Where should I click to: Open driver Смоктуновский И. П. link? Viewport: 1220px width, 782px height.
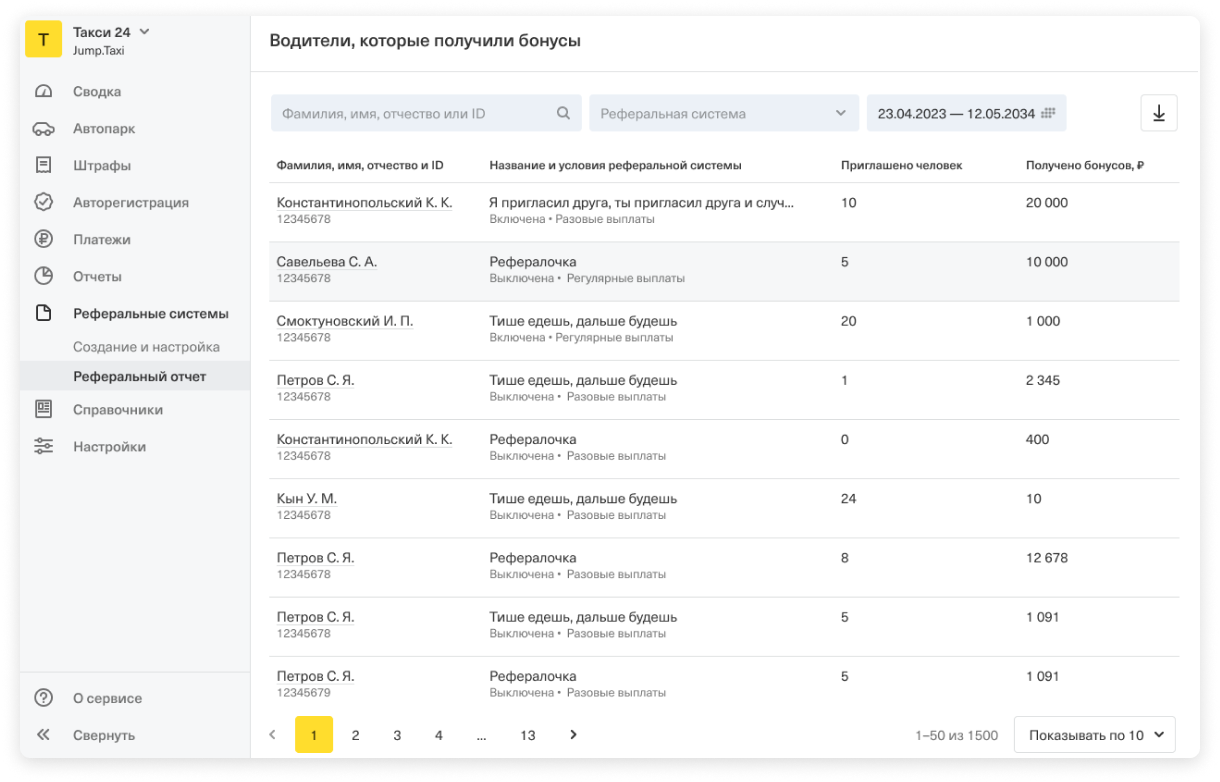(345, 321)
